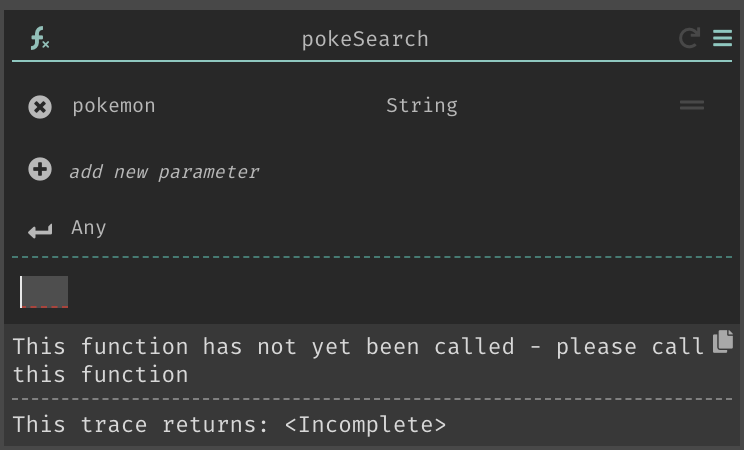744x450 pixels.
Task: Open the hamburger menu for pokeSearch
Action: 722,38
